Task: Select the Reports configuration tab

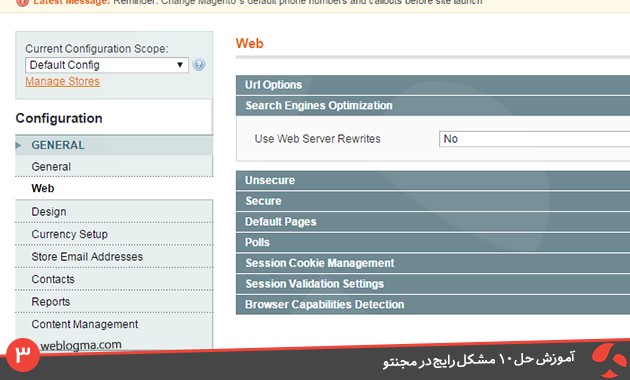Action: click(114, 301)
